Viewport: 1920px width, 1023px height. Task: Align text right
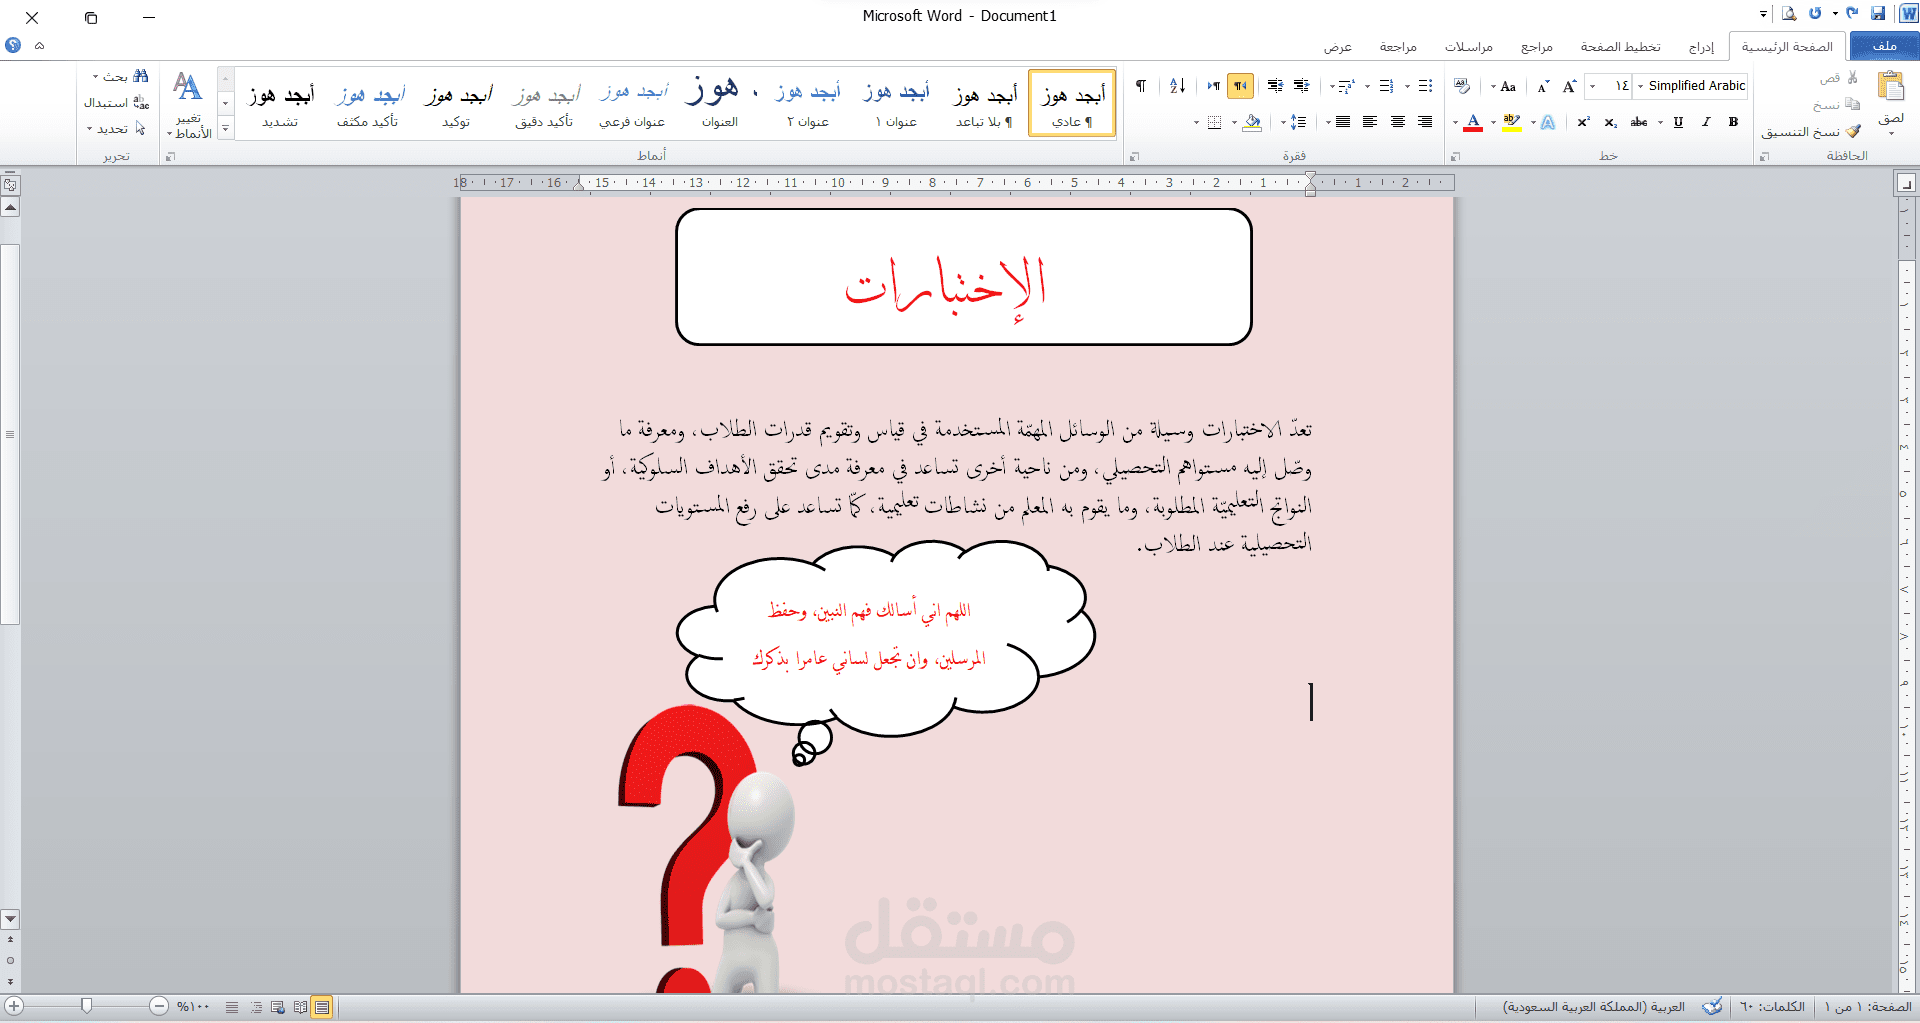(1425, 122)
